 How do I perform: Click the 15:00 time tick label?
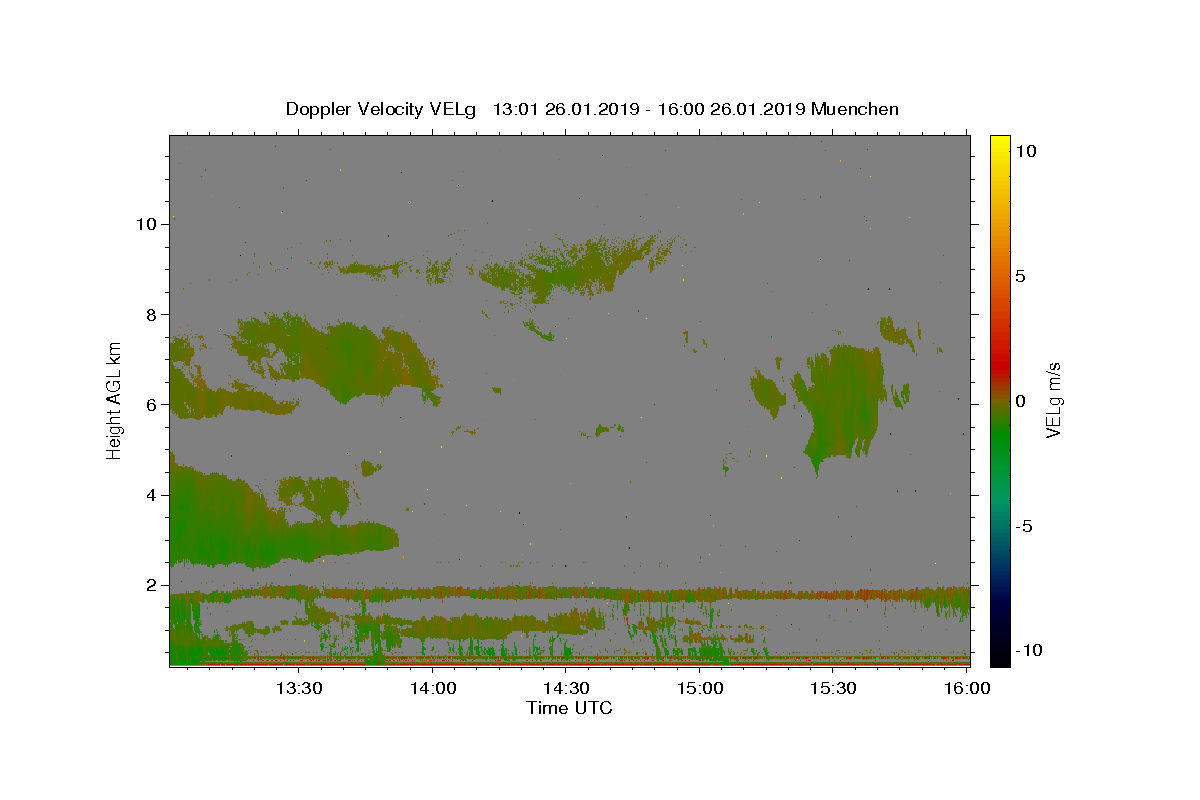(x=700, y=688)
